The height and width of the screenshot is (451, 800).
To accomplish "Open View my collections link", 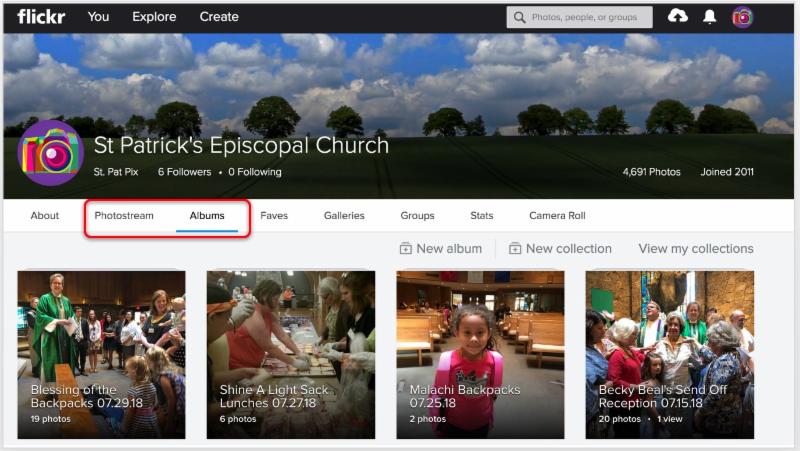I will pyautogui.click(x=696, y=248).
